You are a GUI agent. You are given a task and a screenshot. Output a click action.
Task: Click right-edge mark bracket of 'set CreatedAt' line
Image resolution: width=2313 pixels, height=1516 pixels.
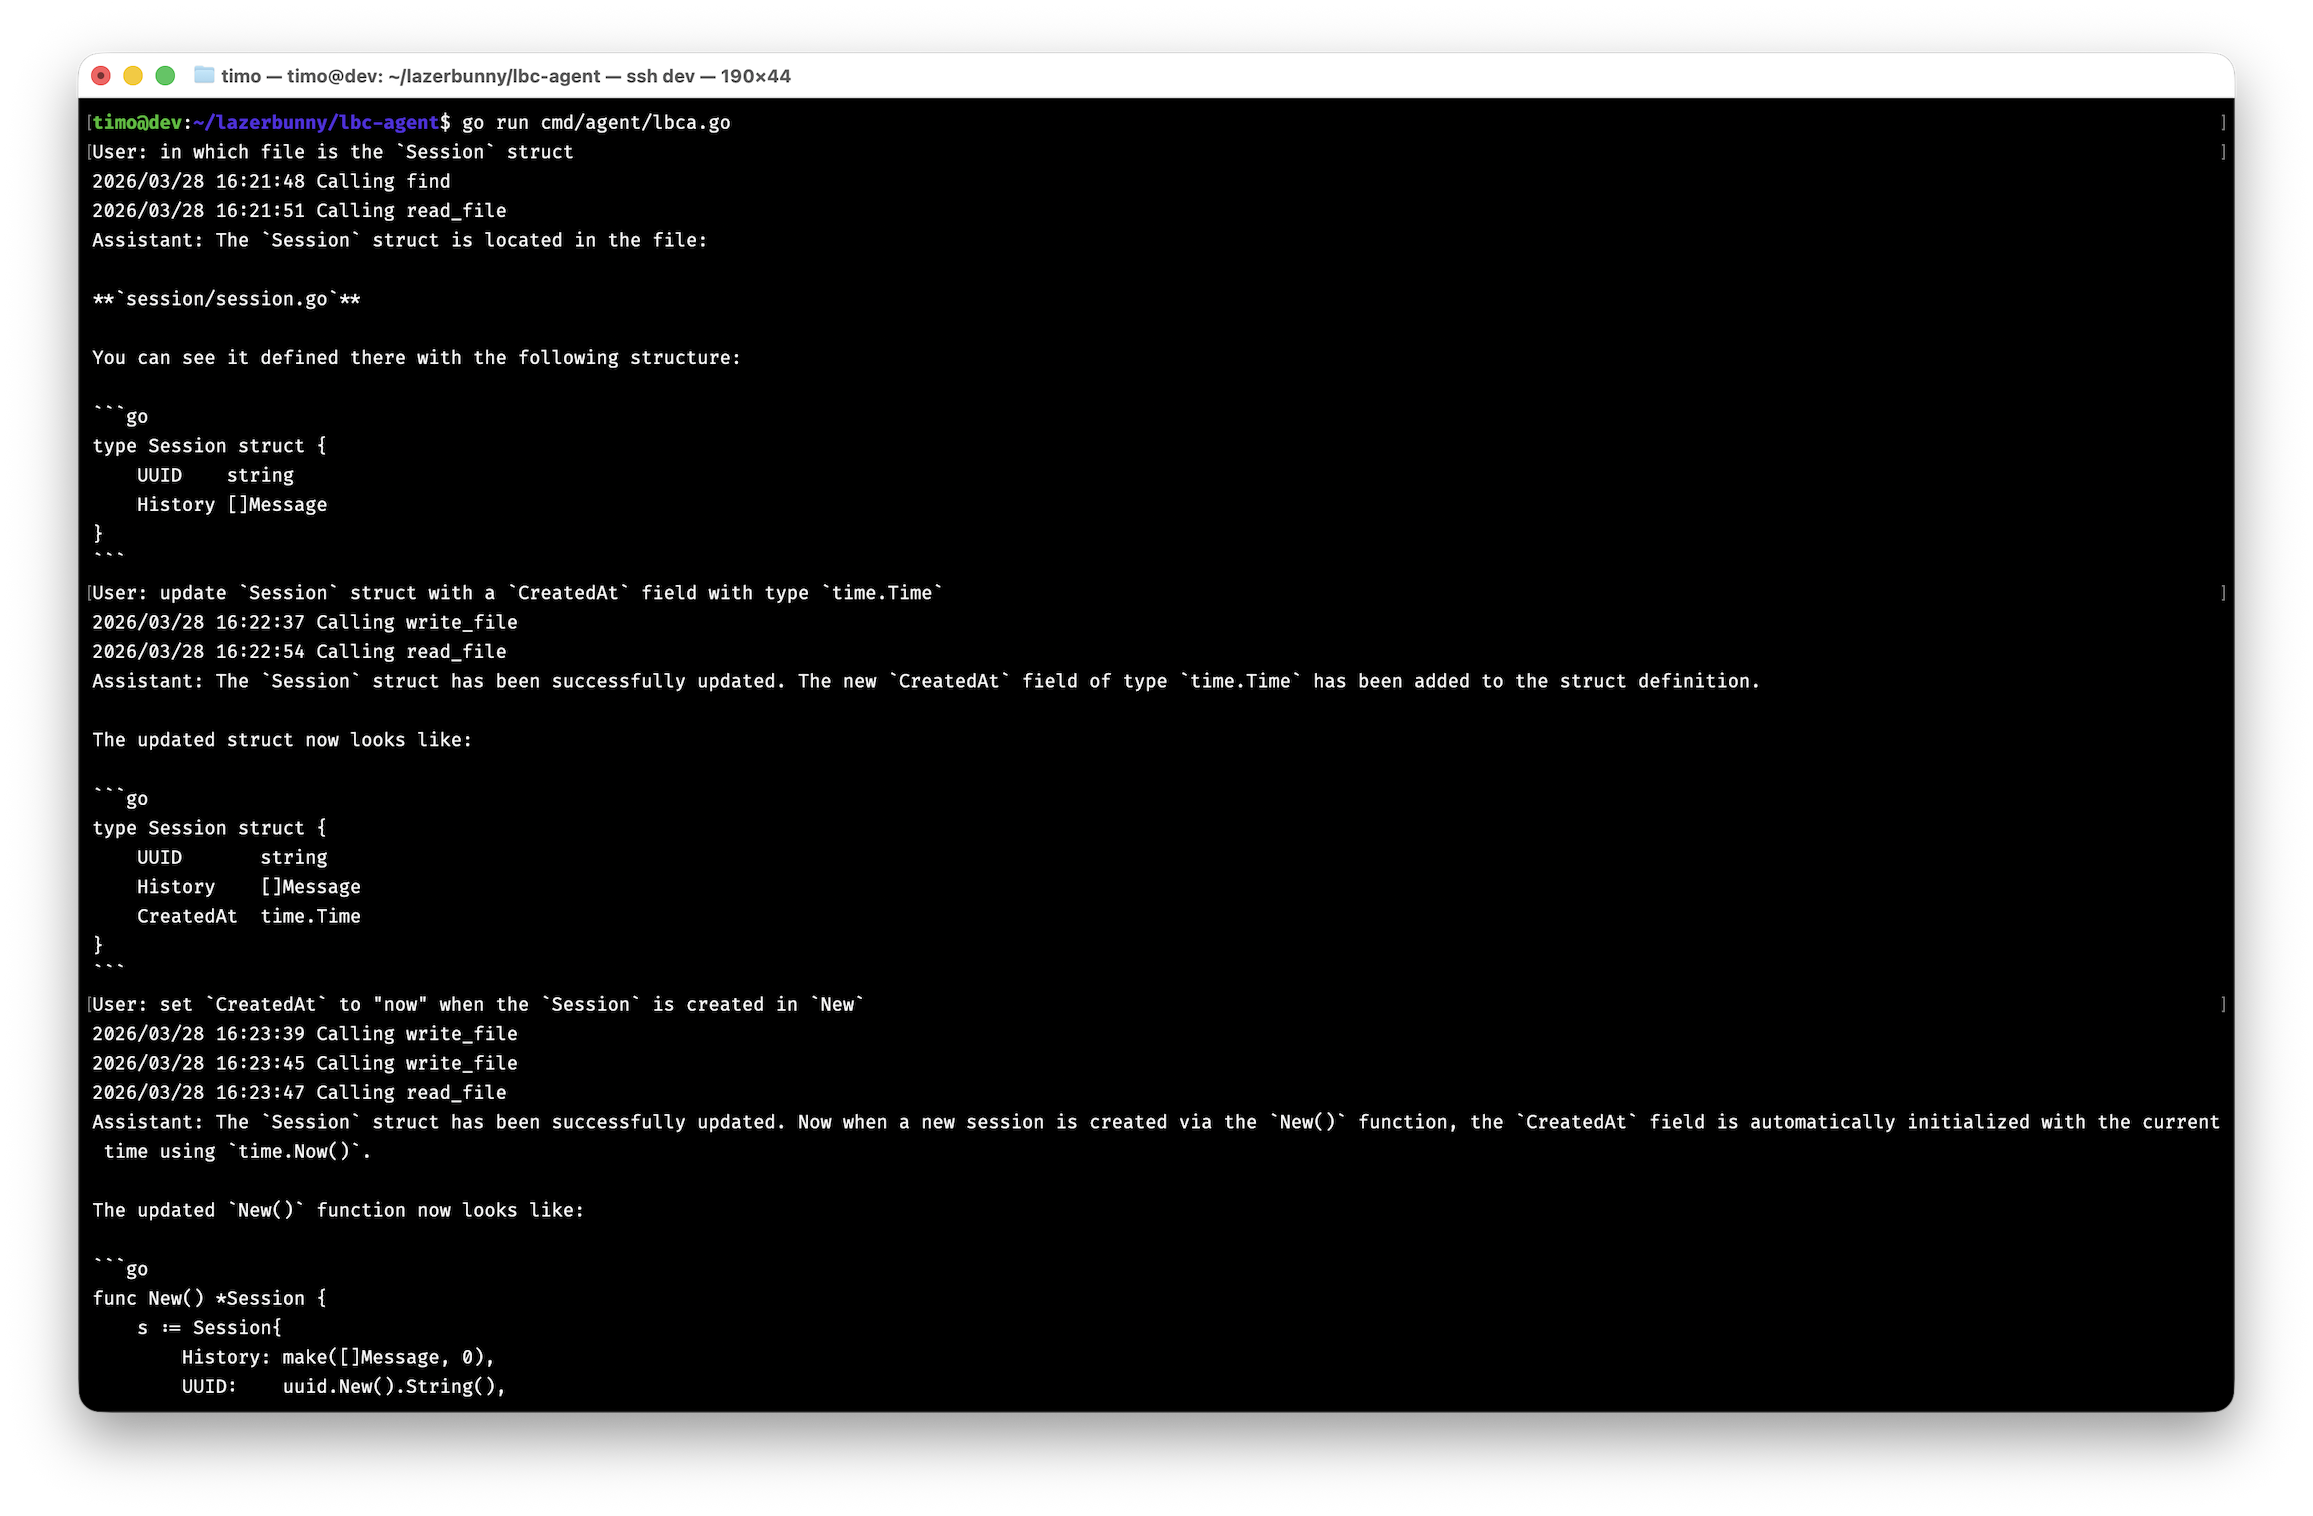pos(2223,1004)
